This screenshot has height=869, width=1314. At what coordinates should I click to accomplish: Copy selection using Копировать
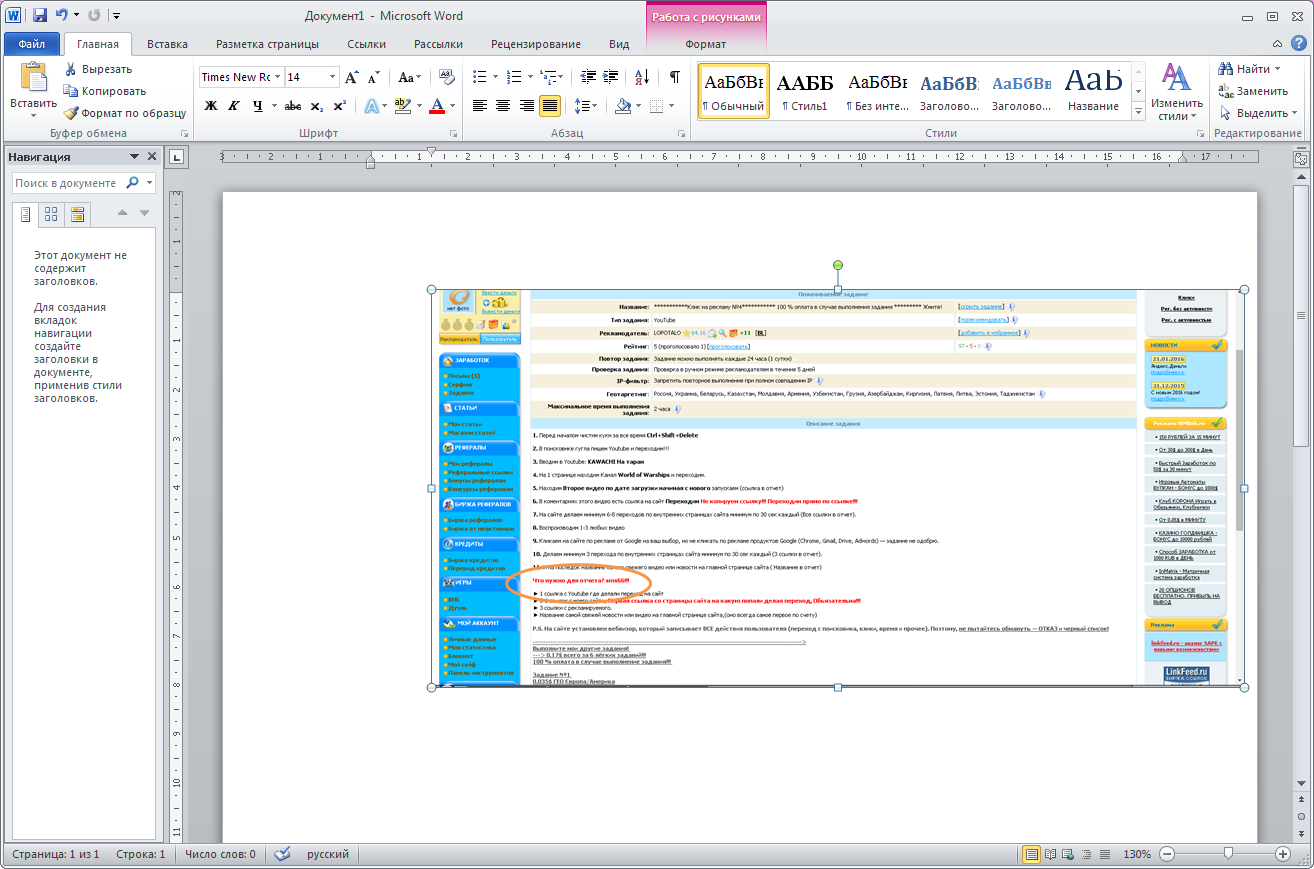point(105,91)
